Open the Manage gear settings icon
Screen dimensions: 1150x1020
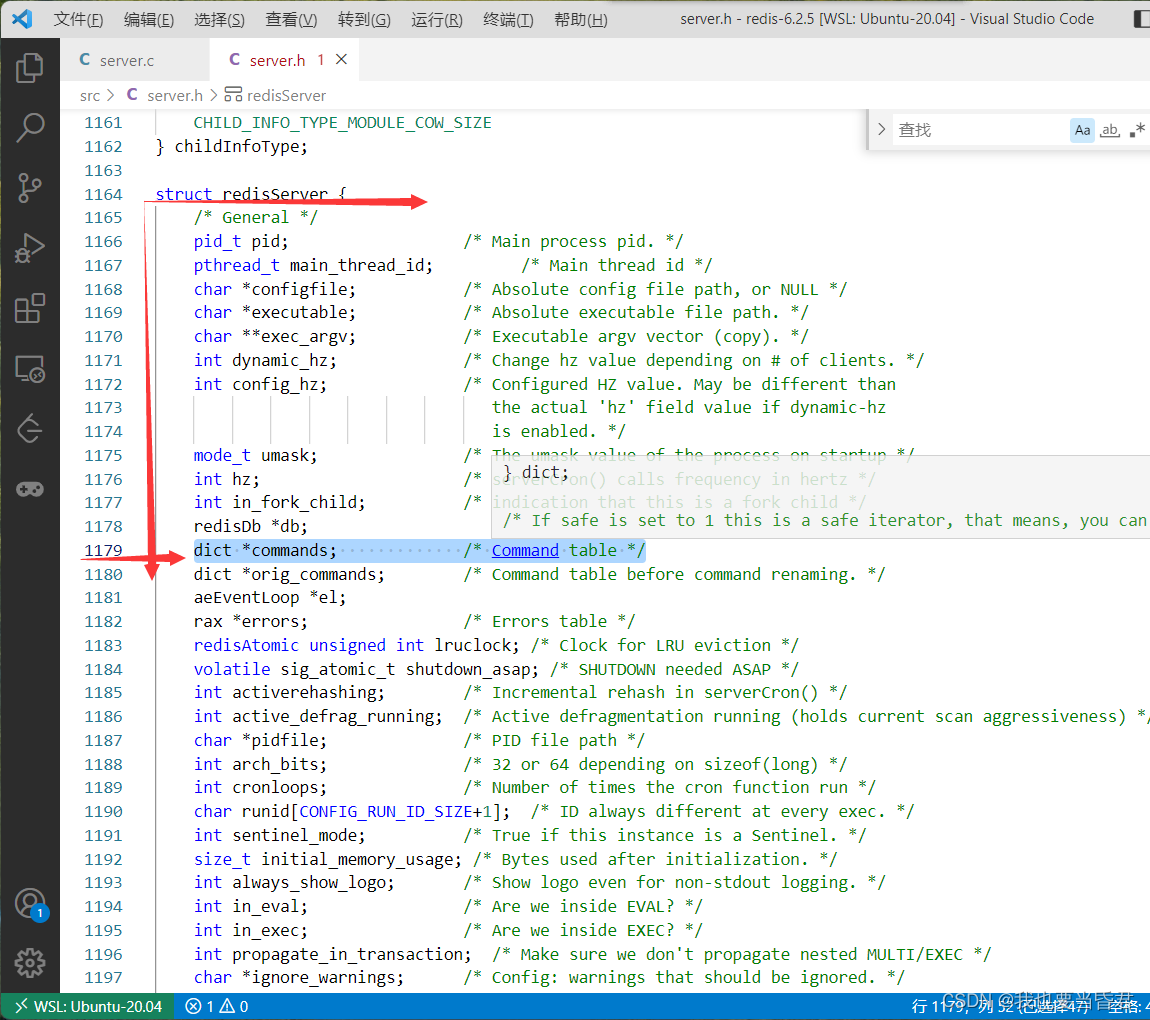[30, 963]
